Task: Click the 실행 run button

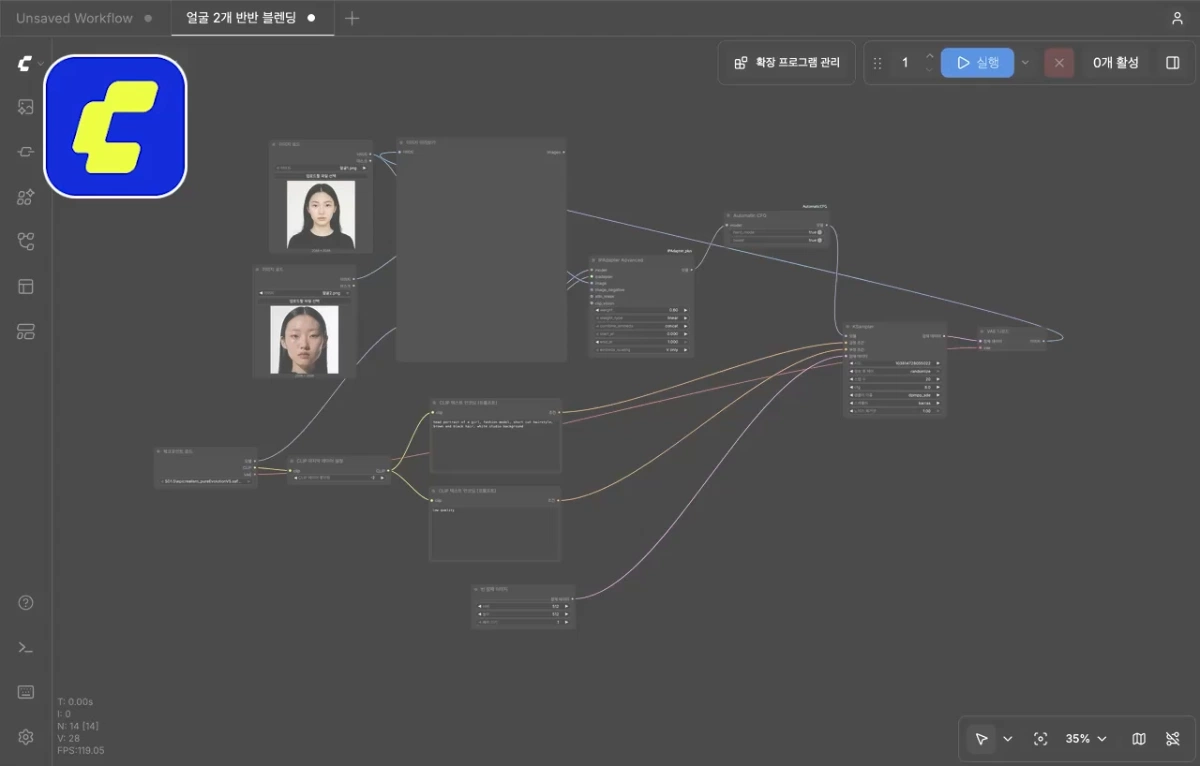Action: [977, 63]
